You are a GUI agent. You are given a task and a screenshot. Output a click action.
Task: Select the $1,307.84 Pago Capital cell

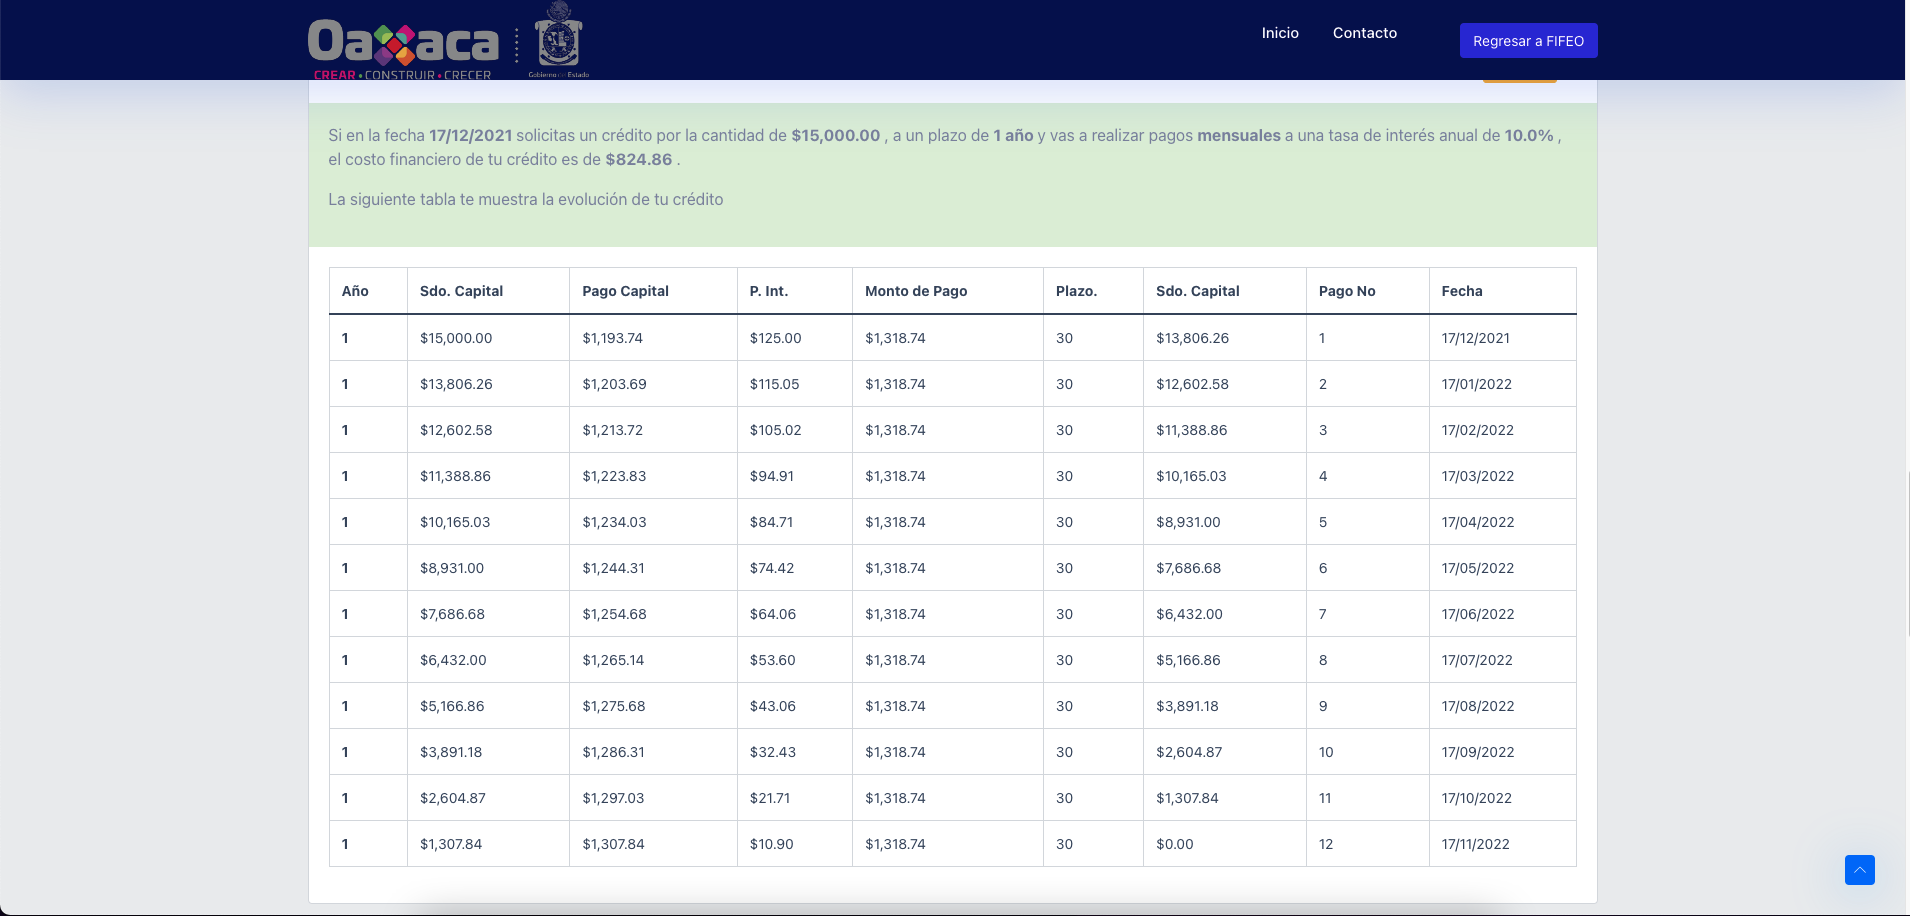[613, 844]
